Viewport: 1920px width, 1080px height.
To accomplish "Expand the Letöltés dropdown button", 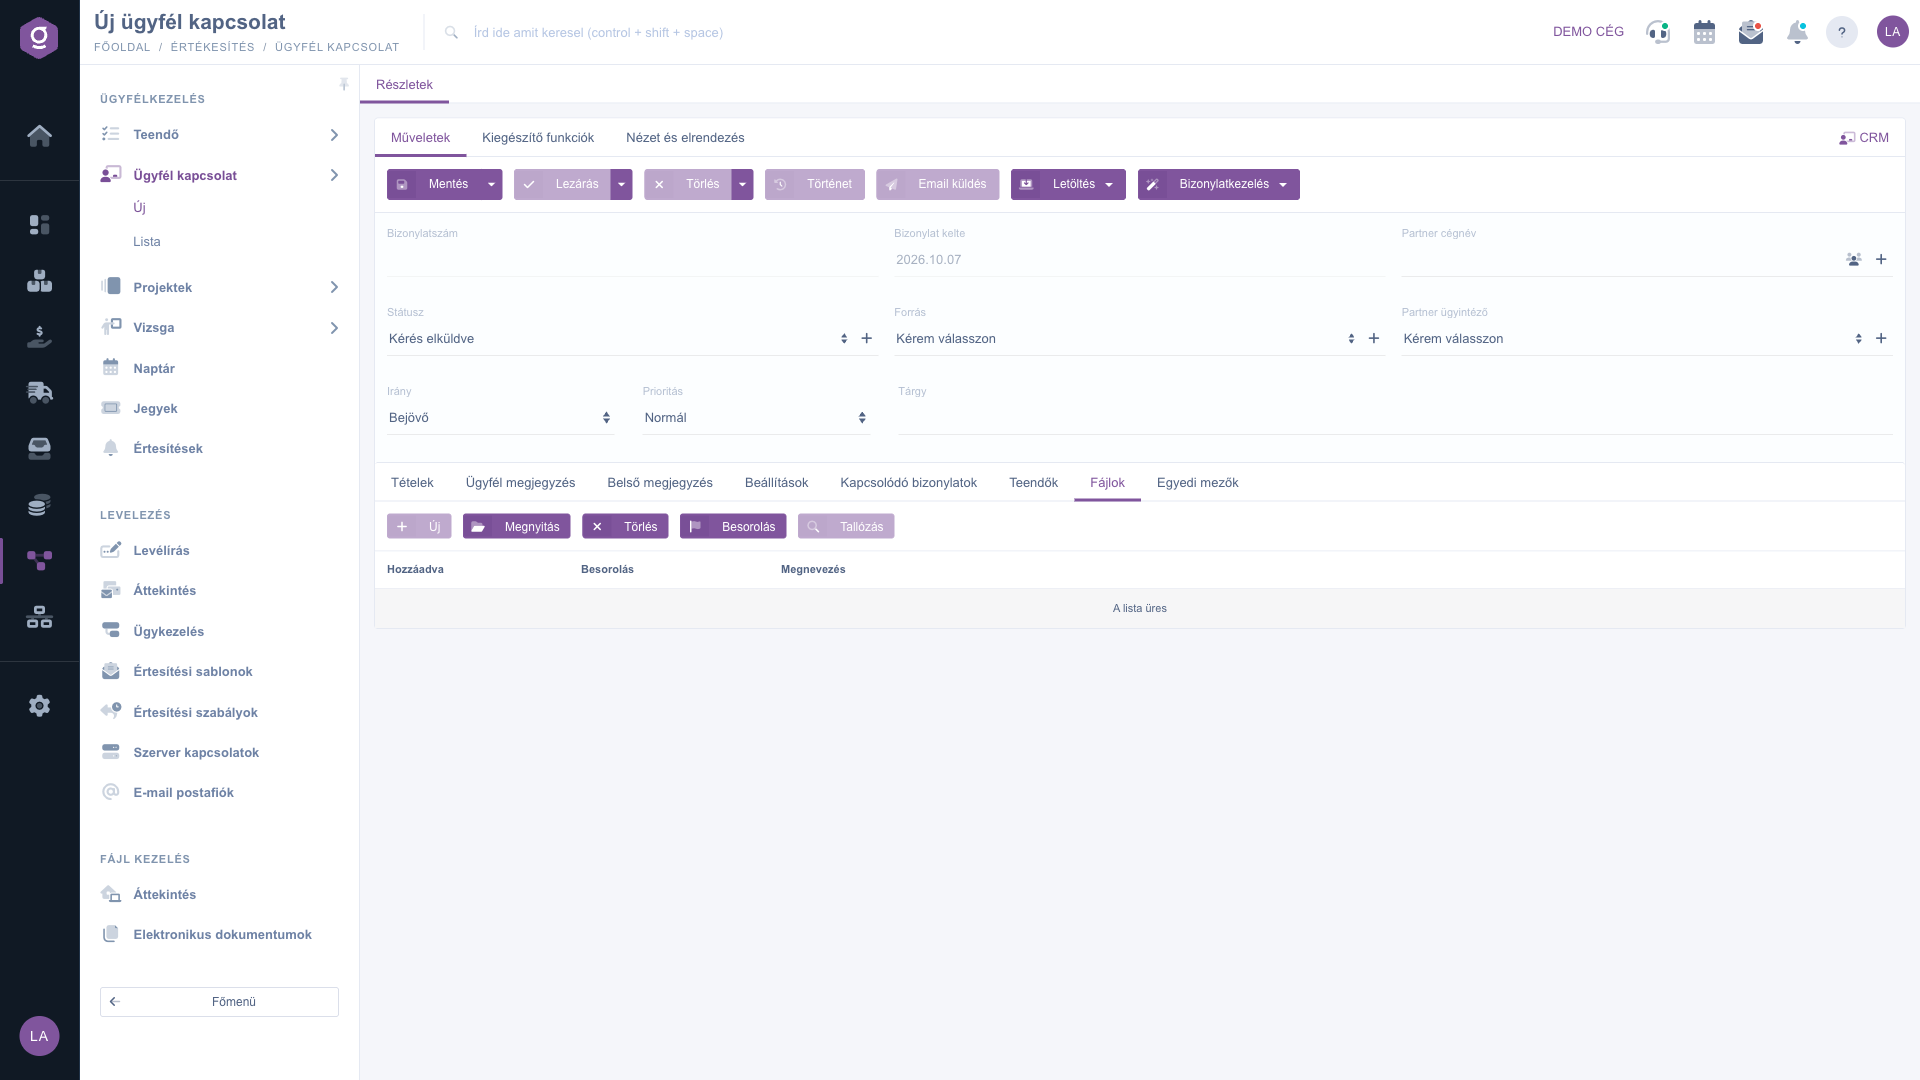I will coord(1068,184).
